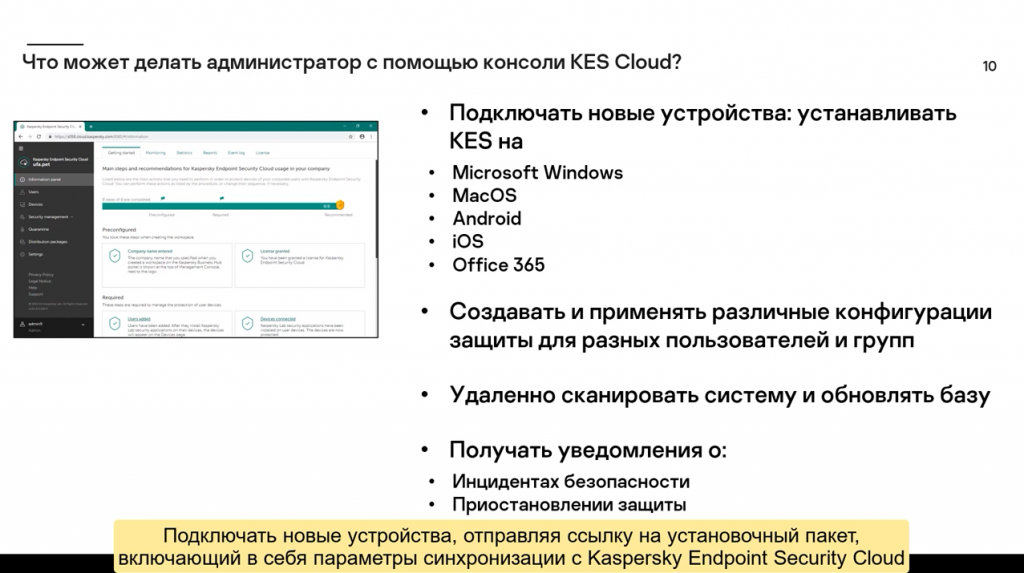Click shield icon of Company name entered

(114, 255)
